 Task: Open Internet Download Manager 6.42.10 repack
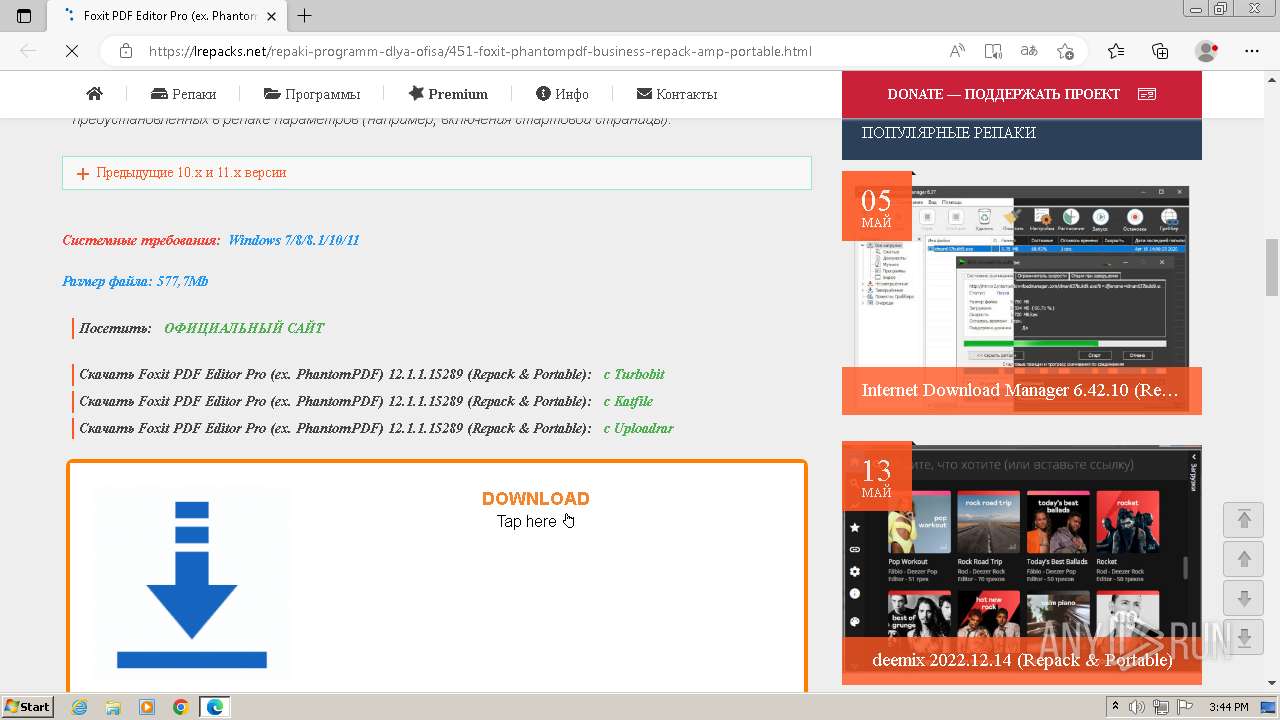(1021, 391)
